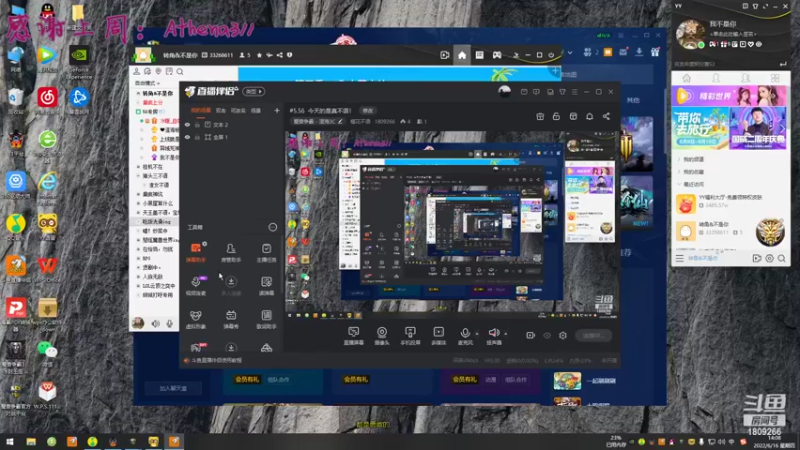Switch to the fourth scene tab
The image size is (800, 450).
pos(256,110)
